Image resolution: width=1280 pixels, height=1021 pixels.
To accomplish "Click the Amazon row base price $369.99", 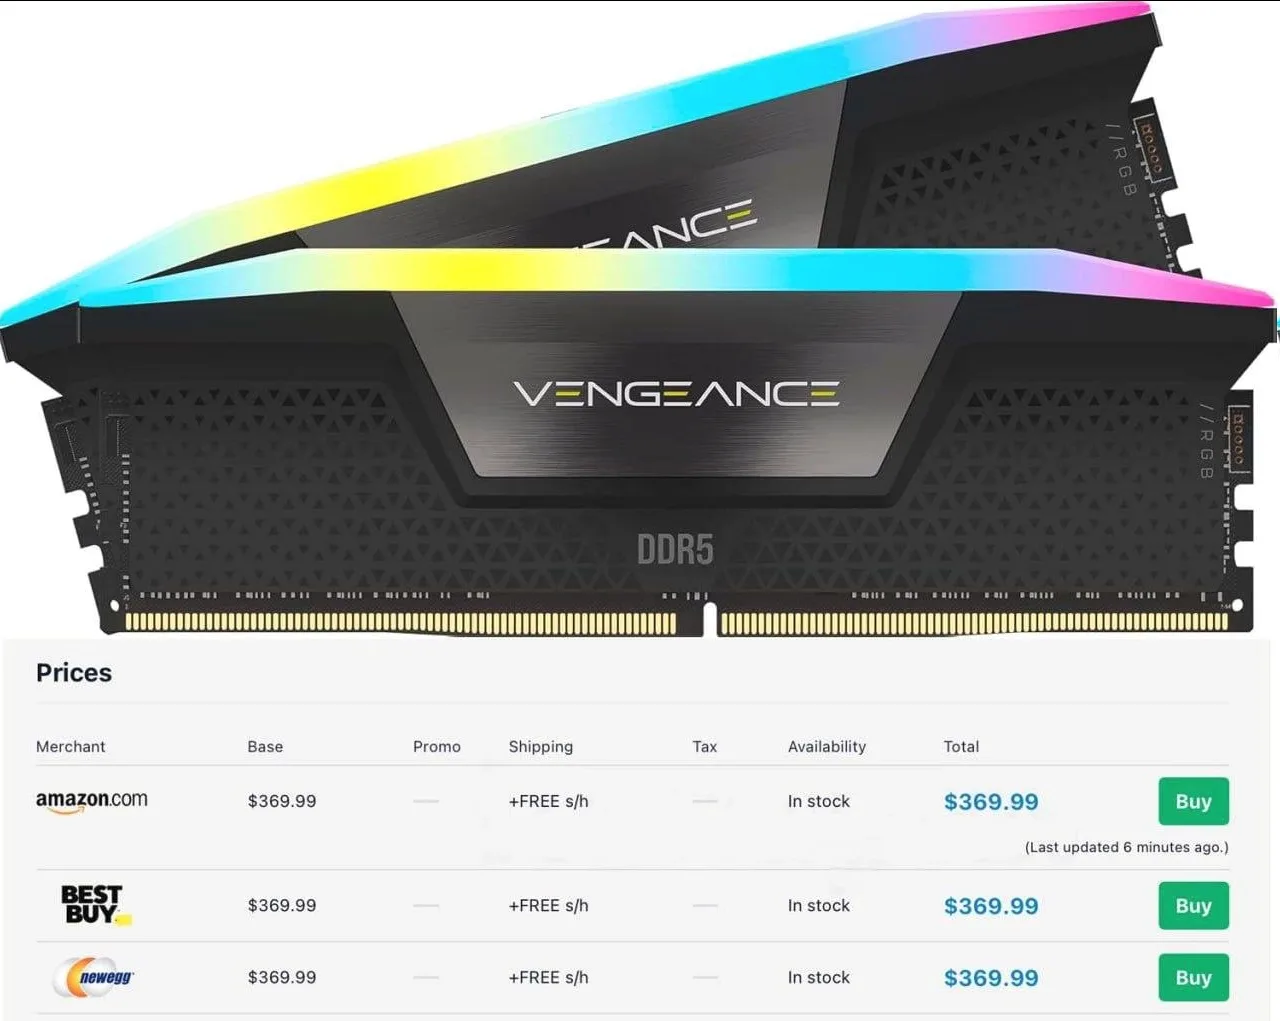I will pos(282,802).
